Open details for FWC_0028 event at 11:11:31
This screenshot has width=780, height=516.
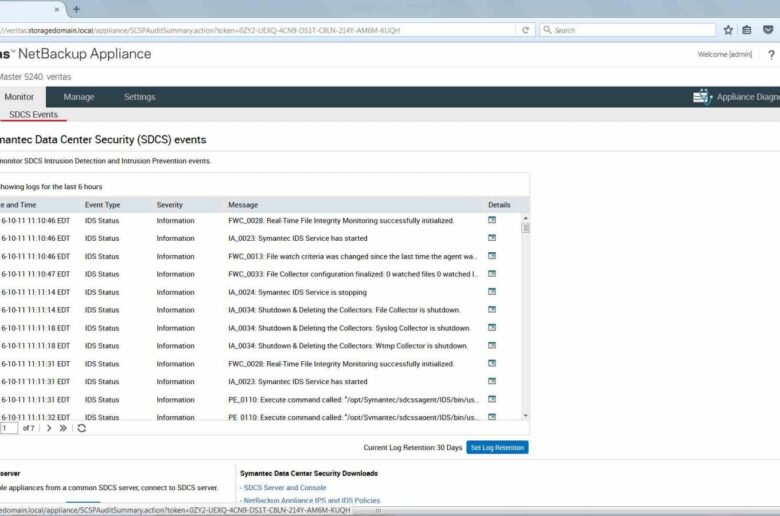[x=491, y=363]
